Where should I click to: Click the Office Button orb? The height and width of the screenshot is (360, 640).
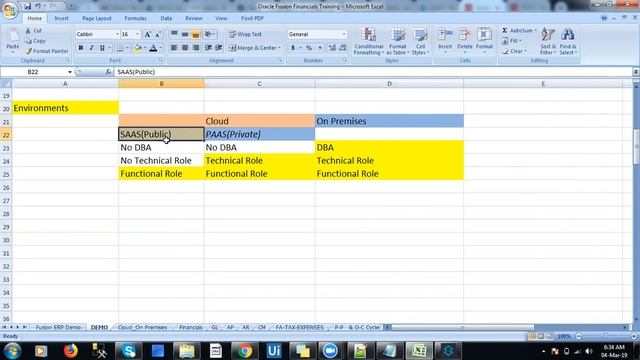(x=10, y=10)
